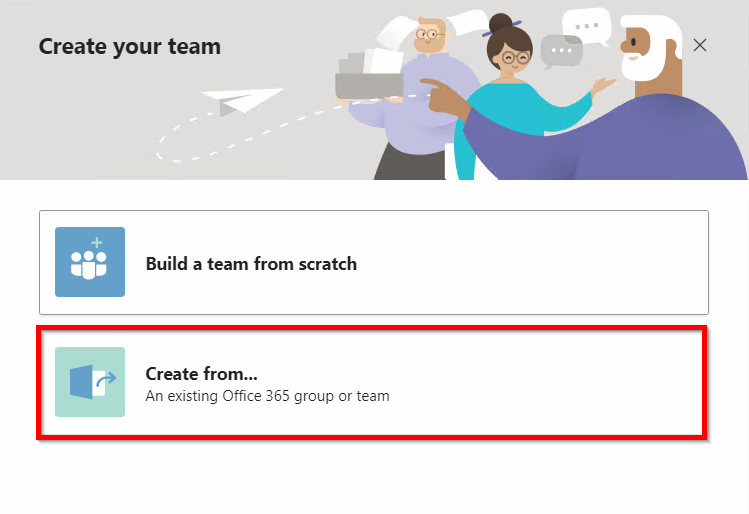Close the Create your team dialog
Image resolution: width=749 pixels, height=514 pixels.
tap(700, 45)
